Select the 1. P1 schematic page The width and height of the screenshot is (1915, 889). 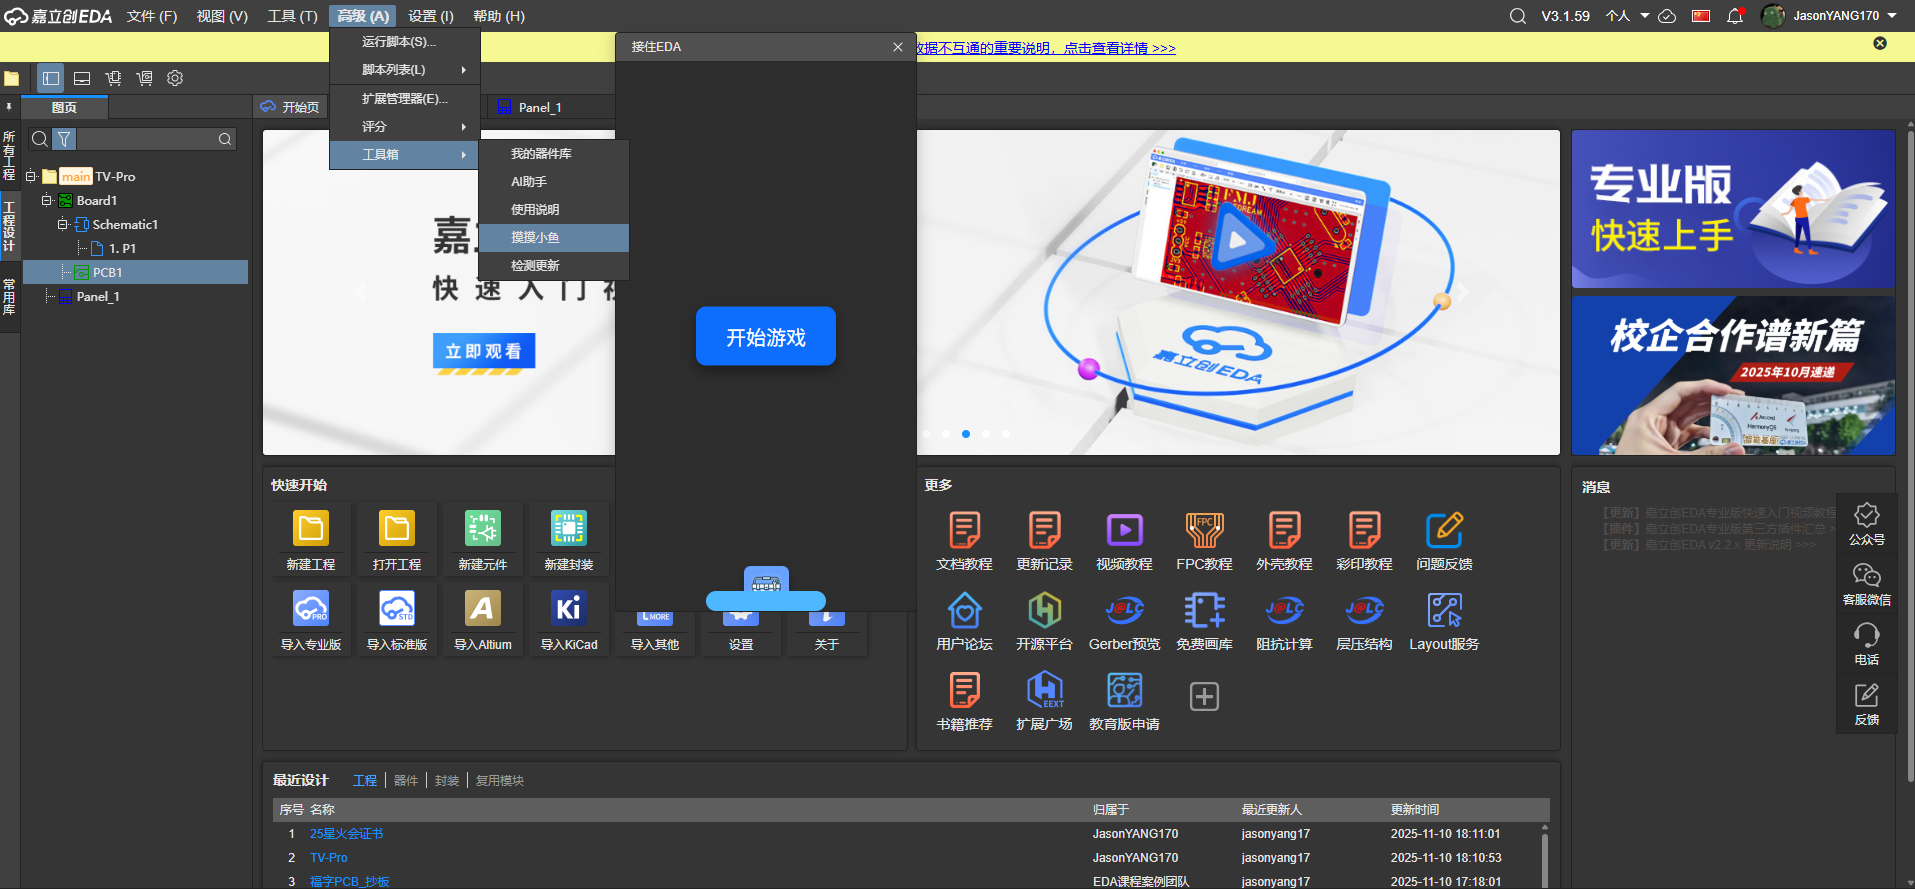pos(122,249)
